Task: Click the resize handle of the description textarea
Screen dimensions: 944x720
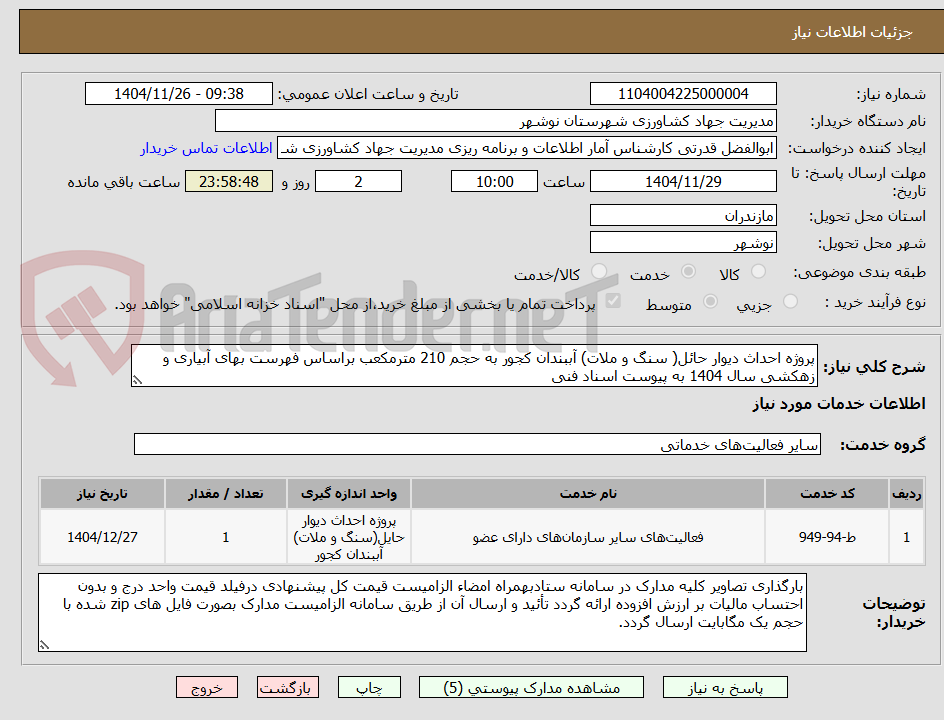Action: coord(137,380)
